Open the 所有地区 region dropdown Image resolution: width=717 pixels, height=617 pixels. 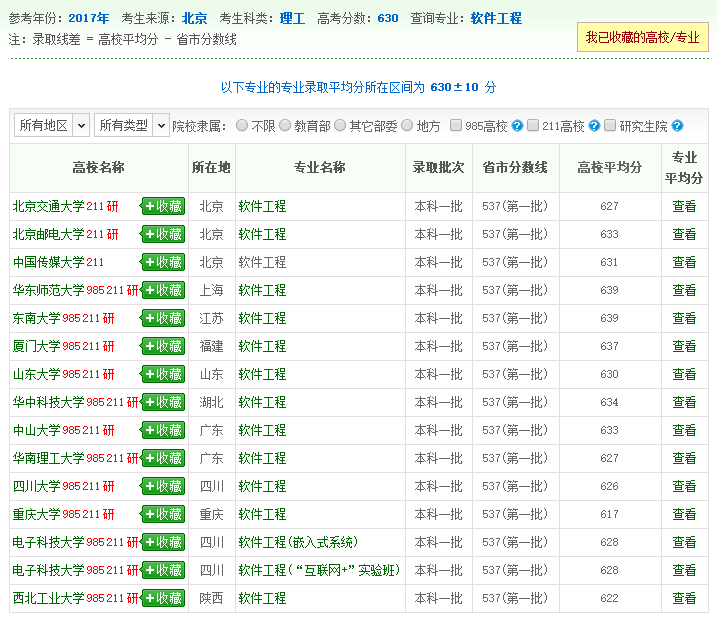coord(52,125)
